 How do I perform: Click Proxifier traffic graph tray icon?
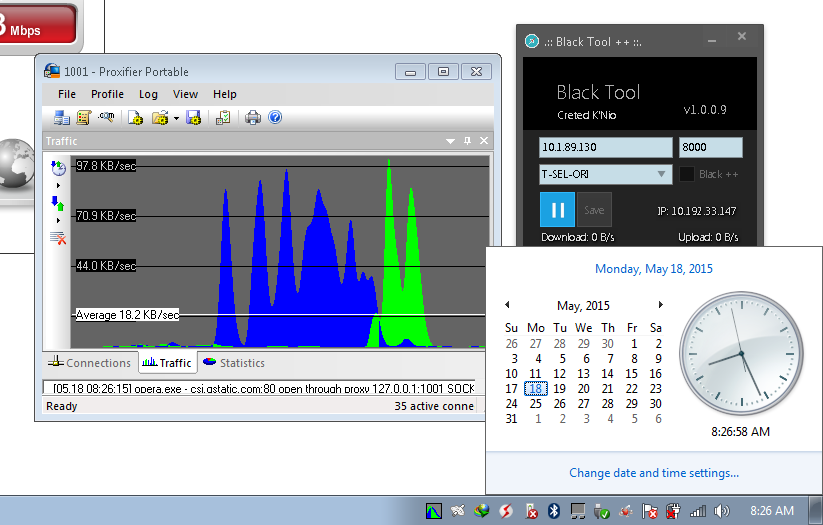tap(434, 511)
